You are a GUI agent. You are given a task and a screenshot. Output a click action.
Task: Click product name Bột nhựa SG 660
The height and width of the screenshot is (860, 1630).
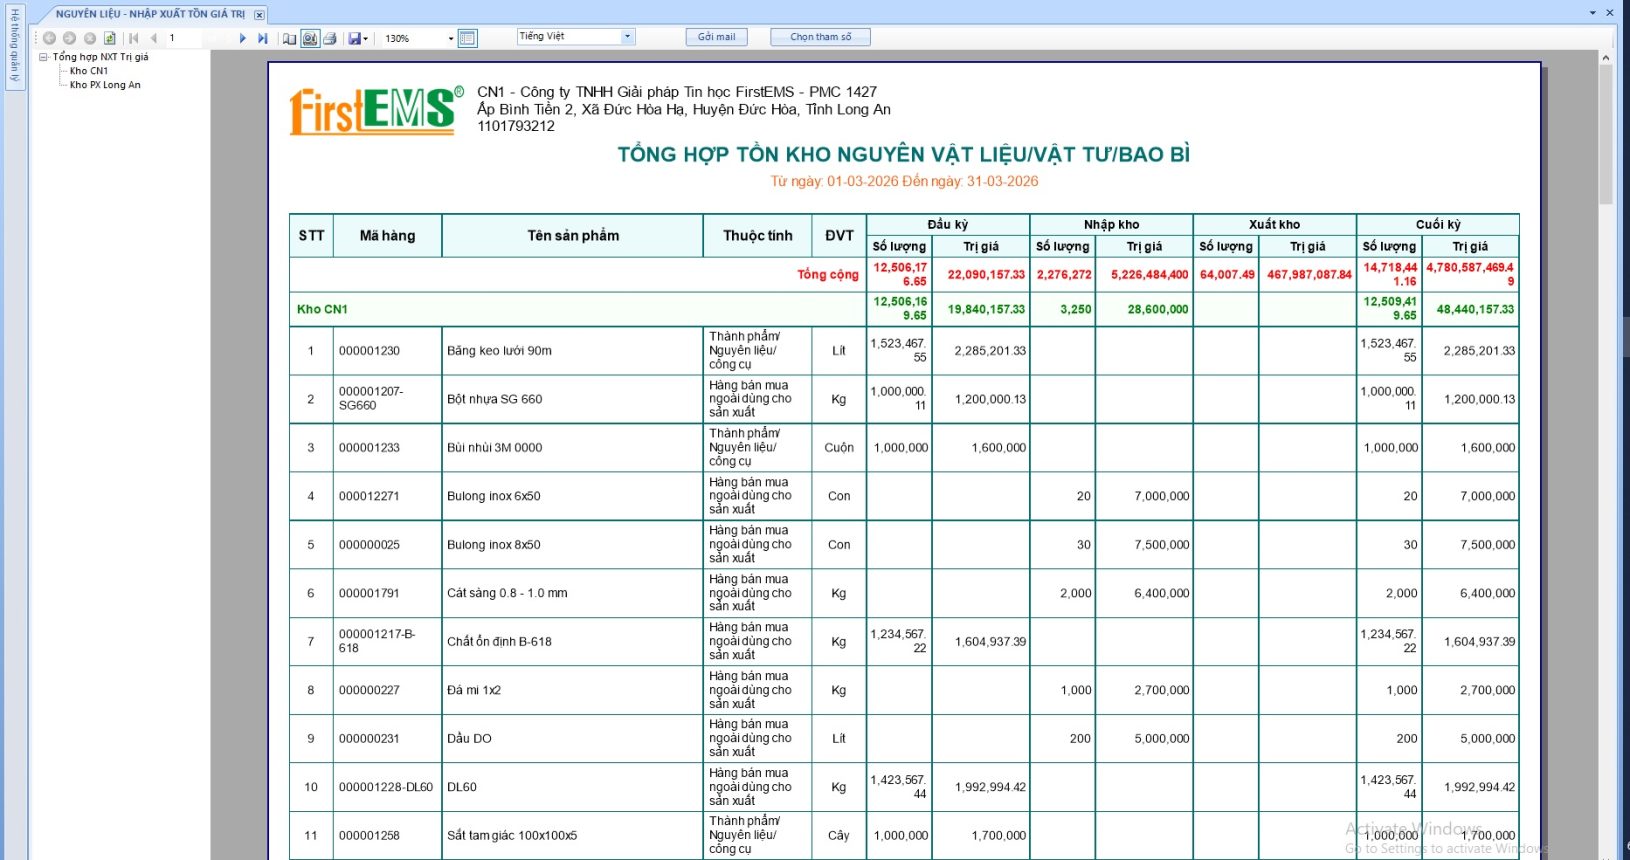pyautogui.click(x=494, y=399)
